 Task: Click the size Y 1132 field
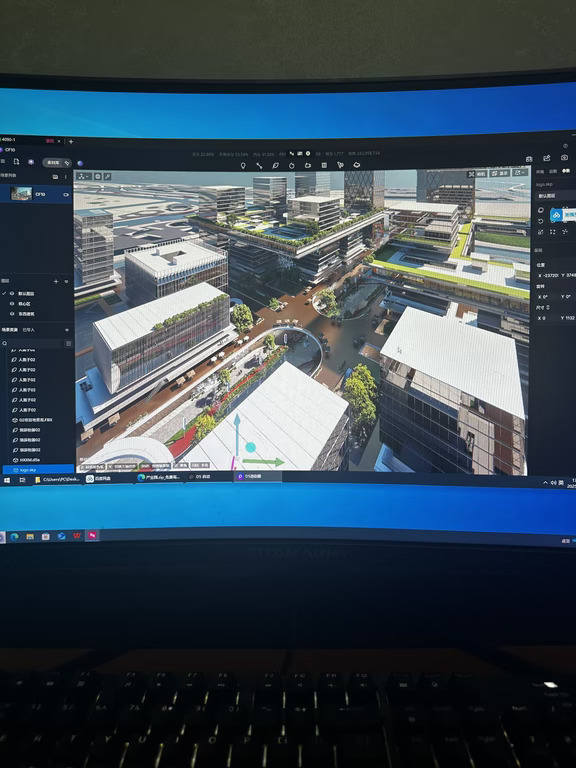(568, 317)
